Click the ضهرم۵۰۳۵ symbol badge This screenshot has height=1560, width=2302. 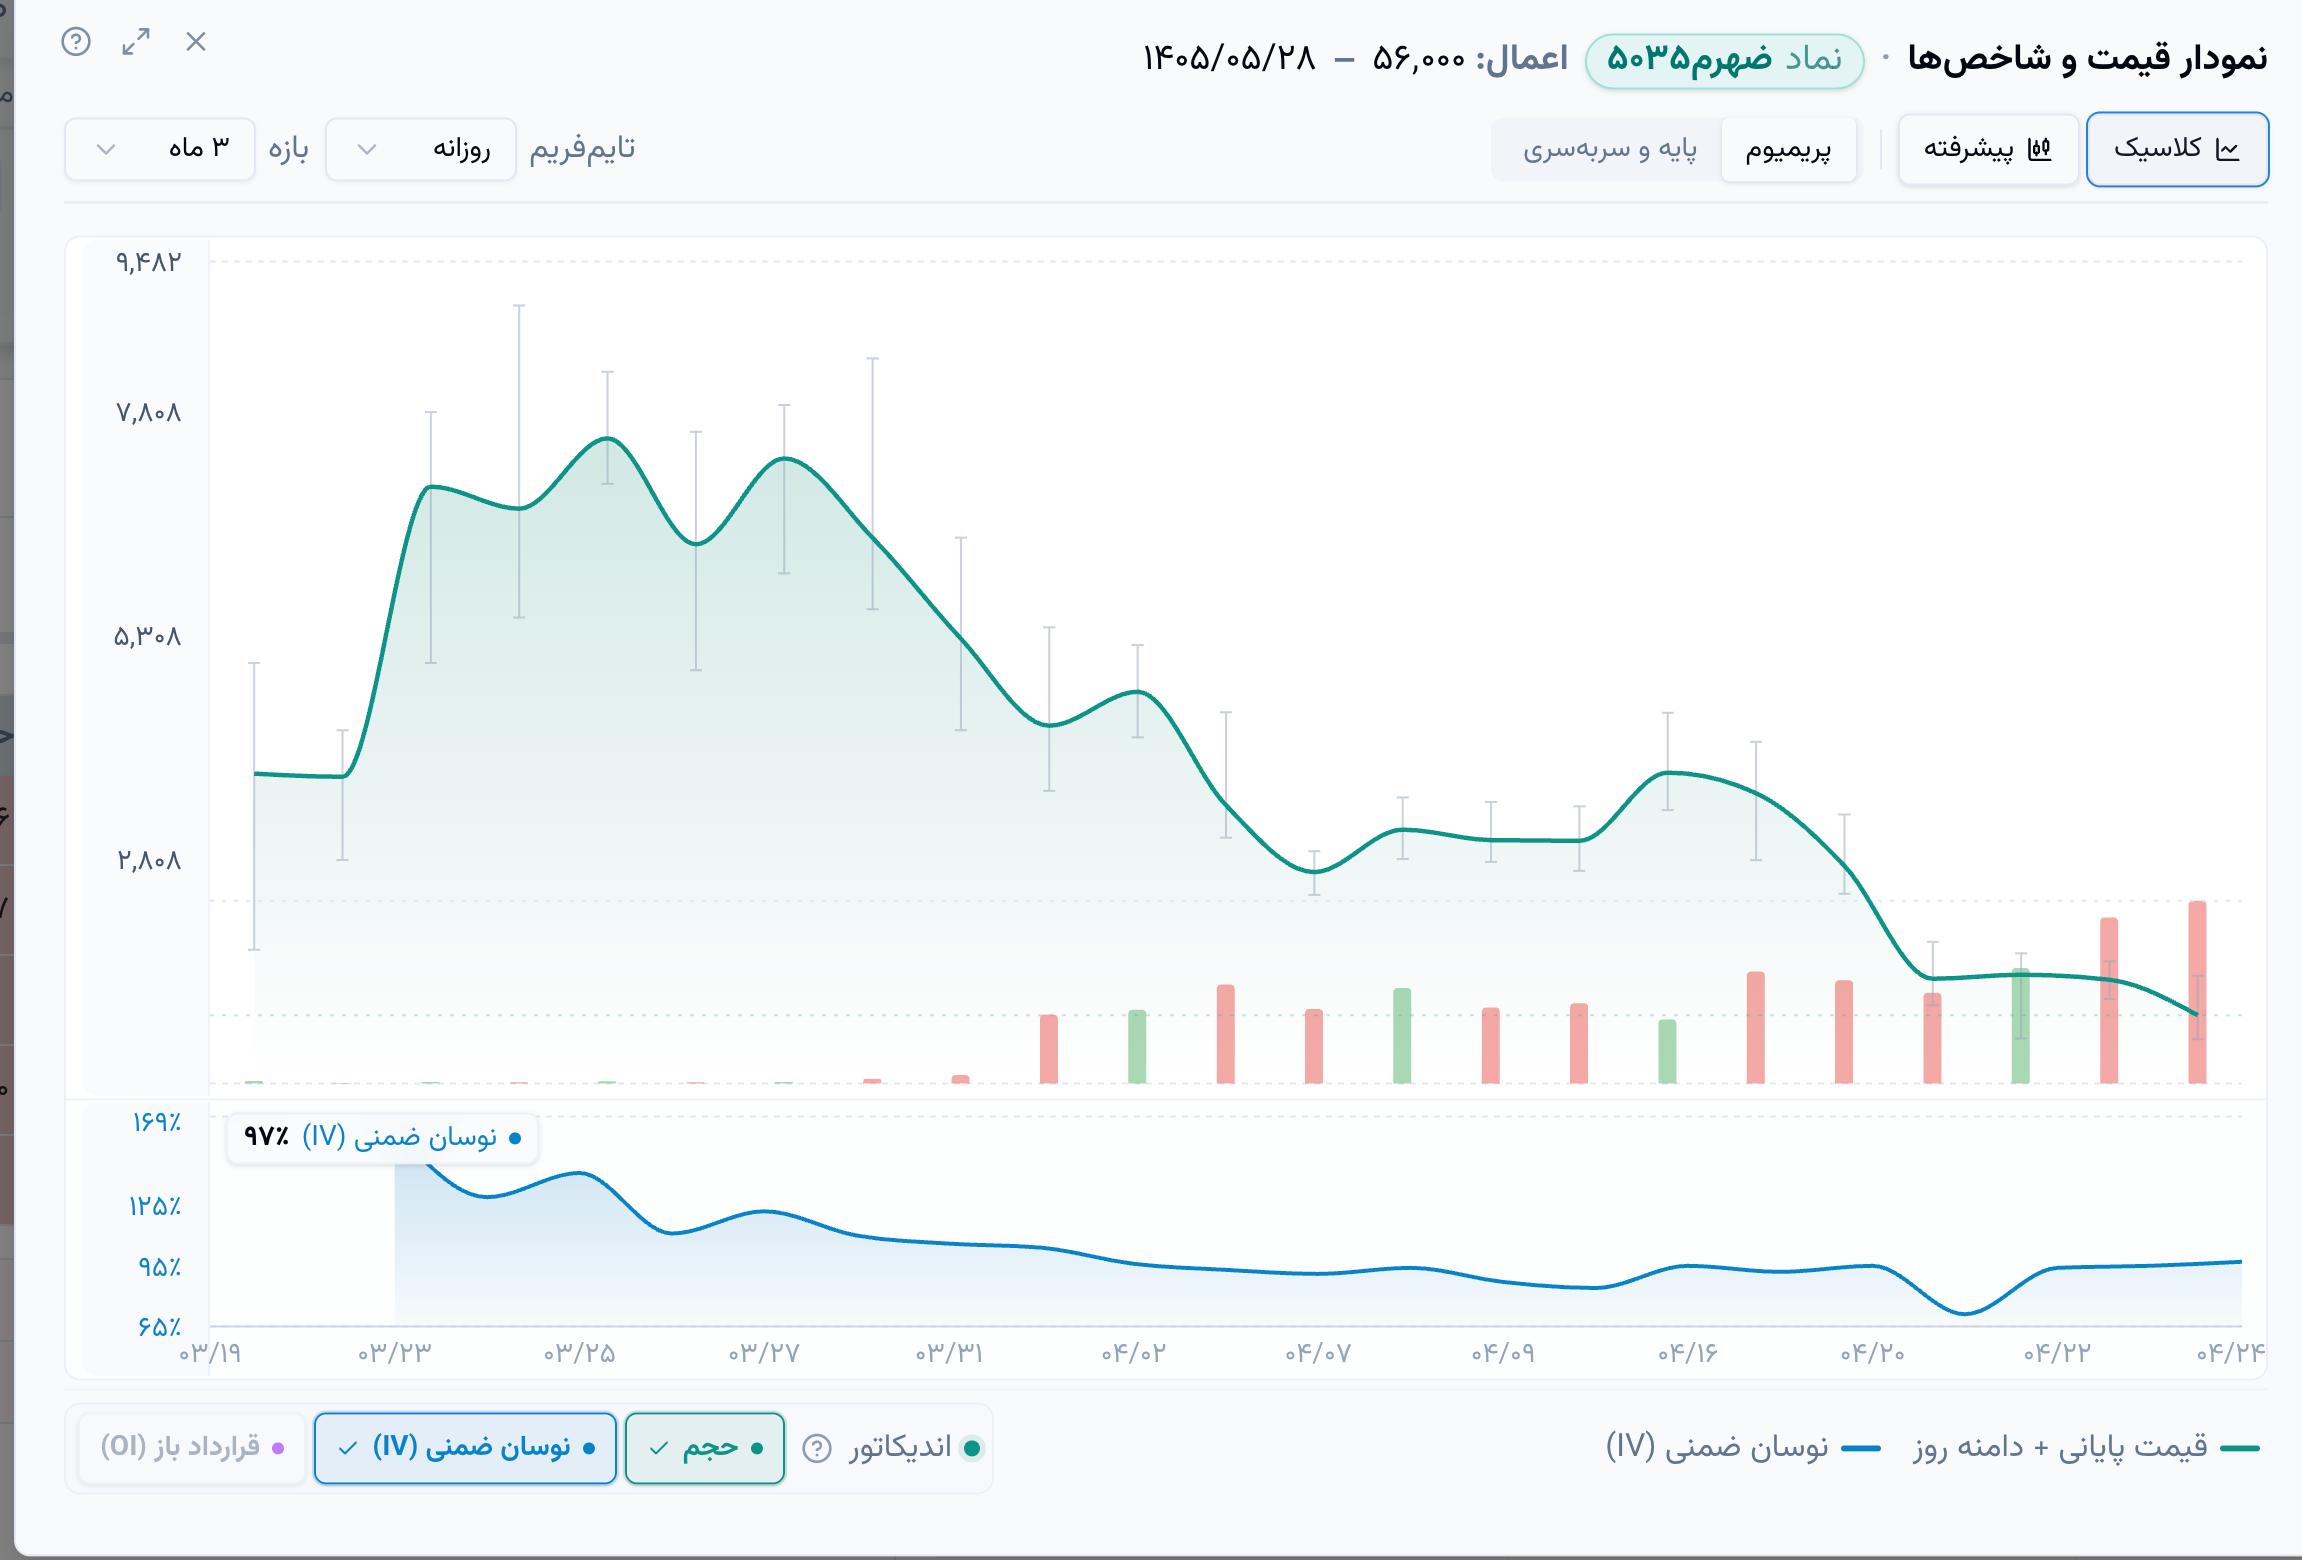coord(1724,60)
